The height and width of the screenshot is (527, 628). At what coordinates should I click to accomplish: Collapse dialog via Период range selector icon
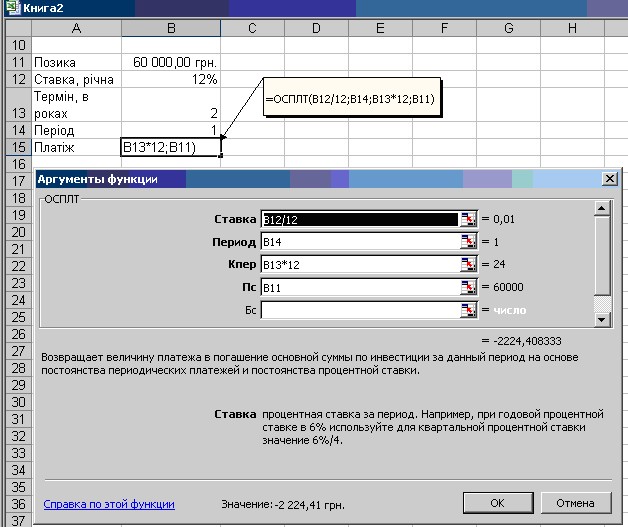(x=468, y=242)
